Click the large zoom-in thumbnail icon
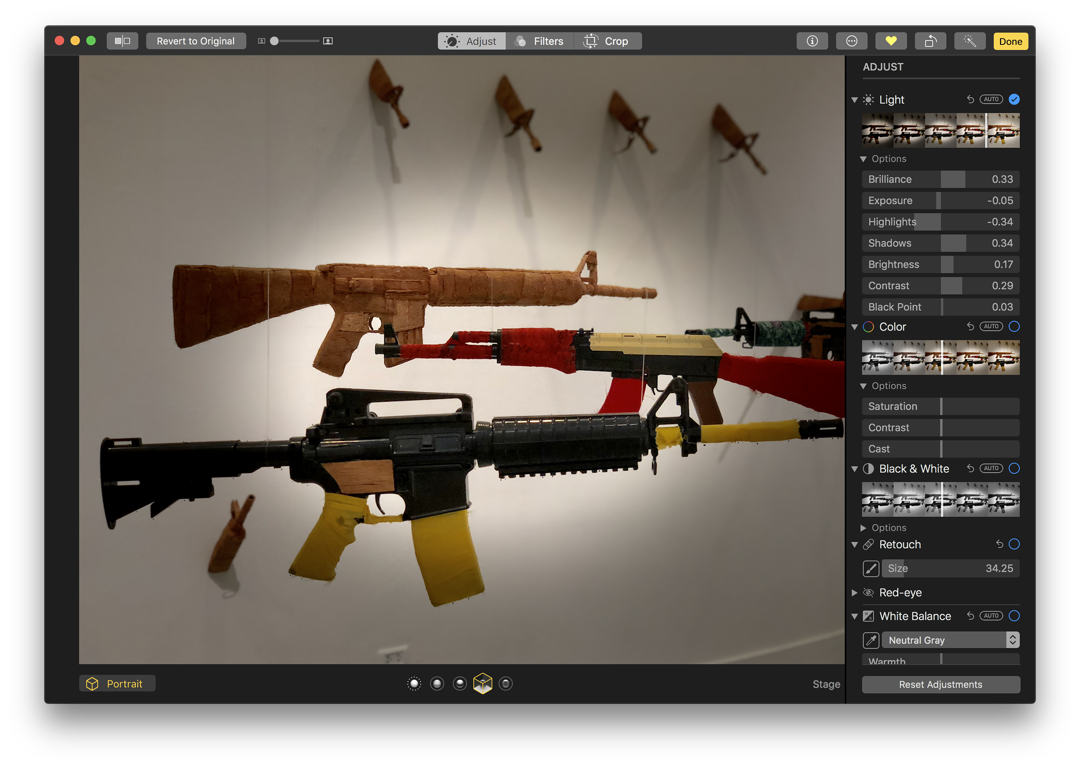The height and width of the screenshot is (767, 1080). pos(328,41)
